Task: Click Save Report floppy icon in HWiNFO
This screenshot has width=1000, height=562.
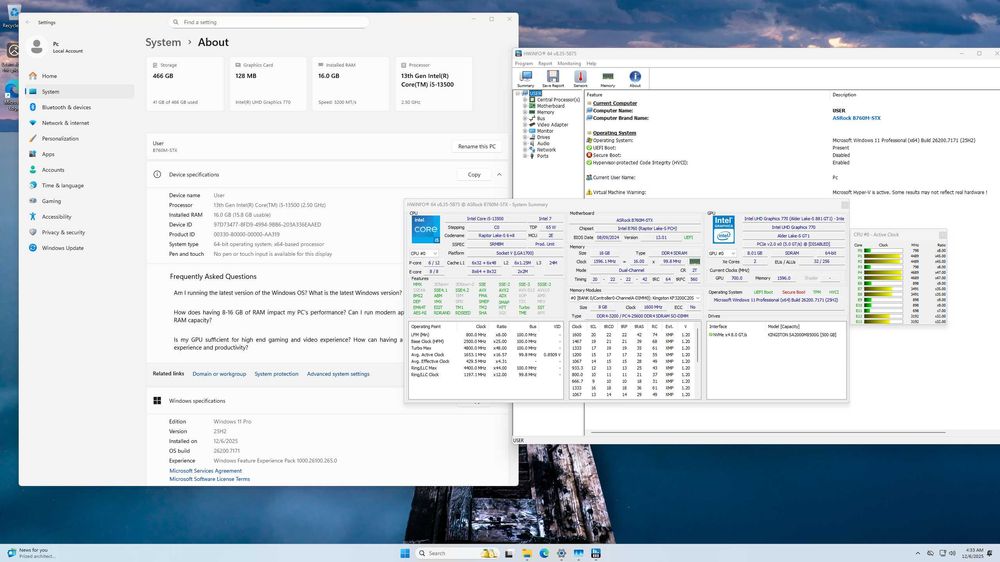Action: click(x=553, y=79)
